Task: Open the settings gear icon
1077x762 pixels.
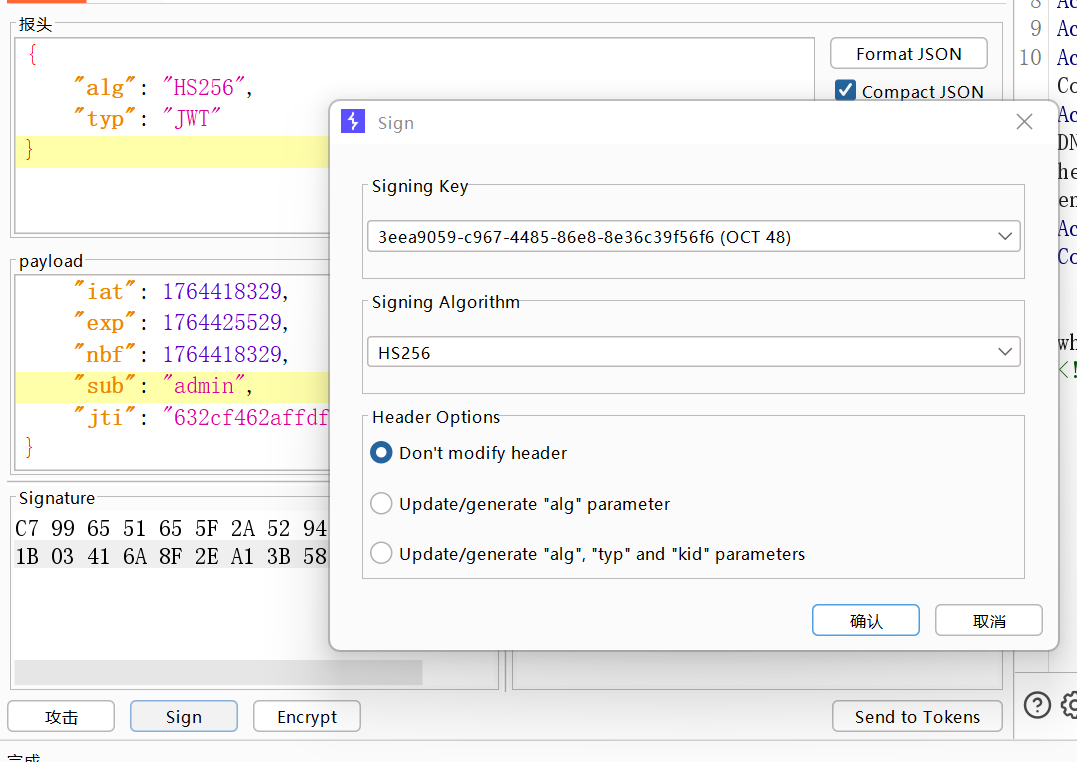Action: point(1069,705)
